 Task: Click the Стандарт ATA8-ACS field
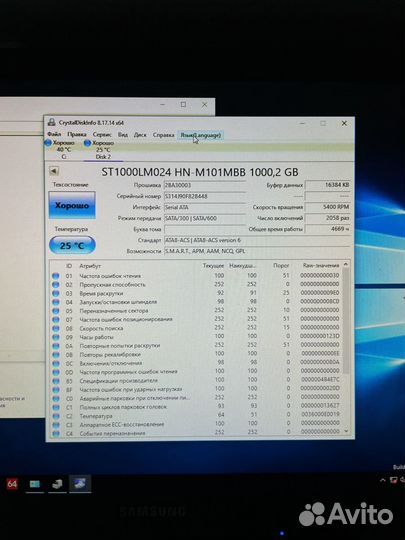257,240
